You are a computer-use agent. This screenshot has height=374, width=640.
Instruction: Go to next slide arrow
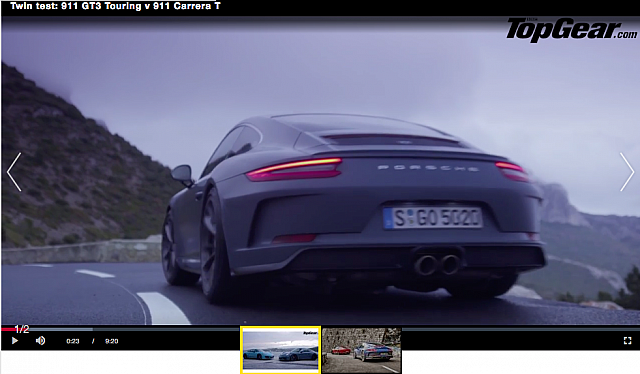coord(627,172)
